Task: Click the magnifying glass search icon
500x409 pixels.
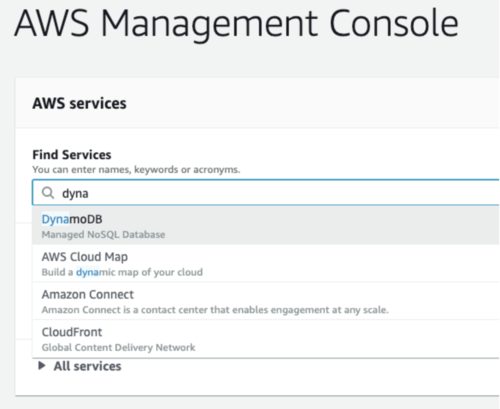Action: 48,193
